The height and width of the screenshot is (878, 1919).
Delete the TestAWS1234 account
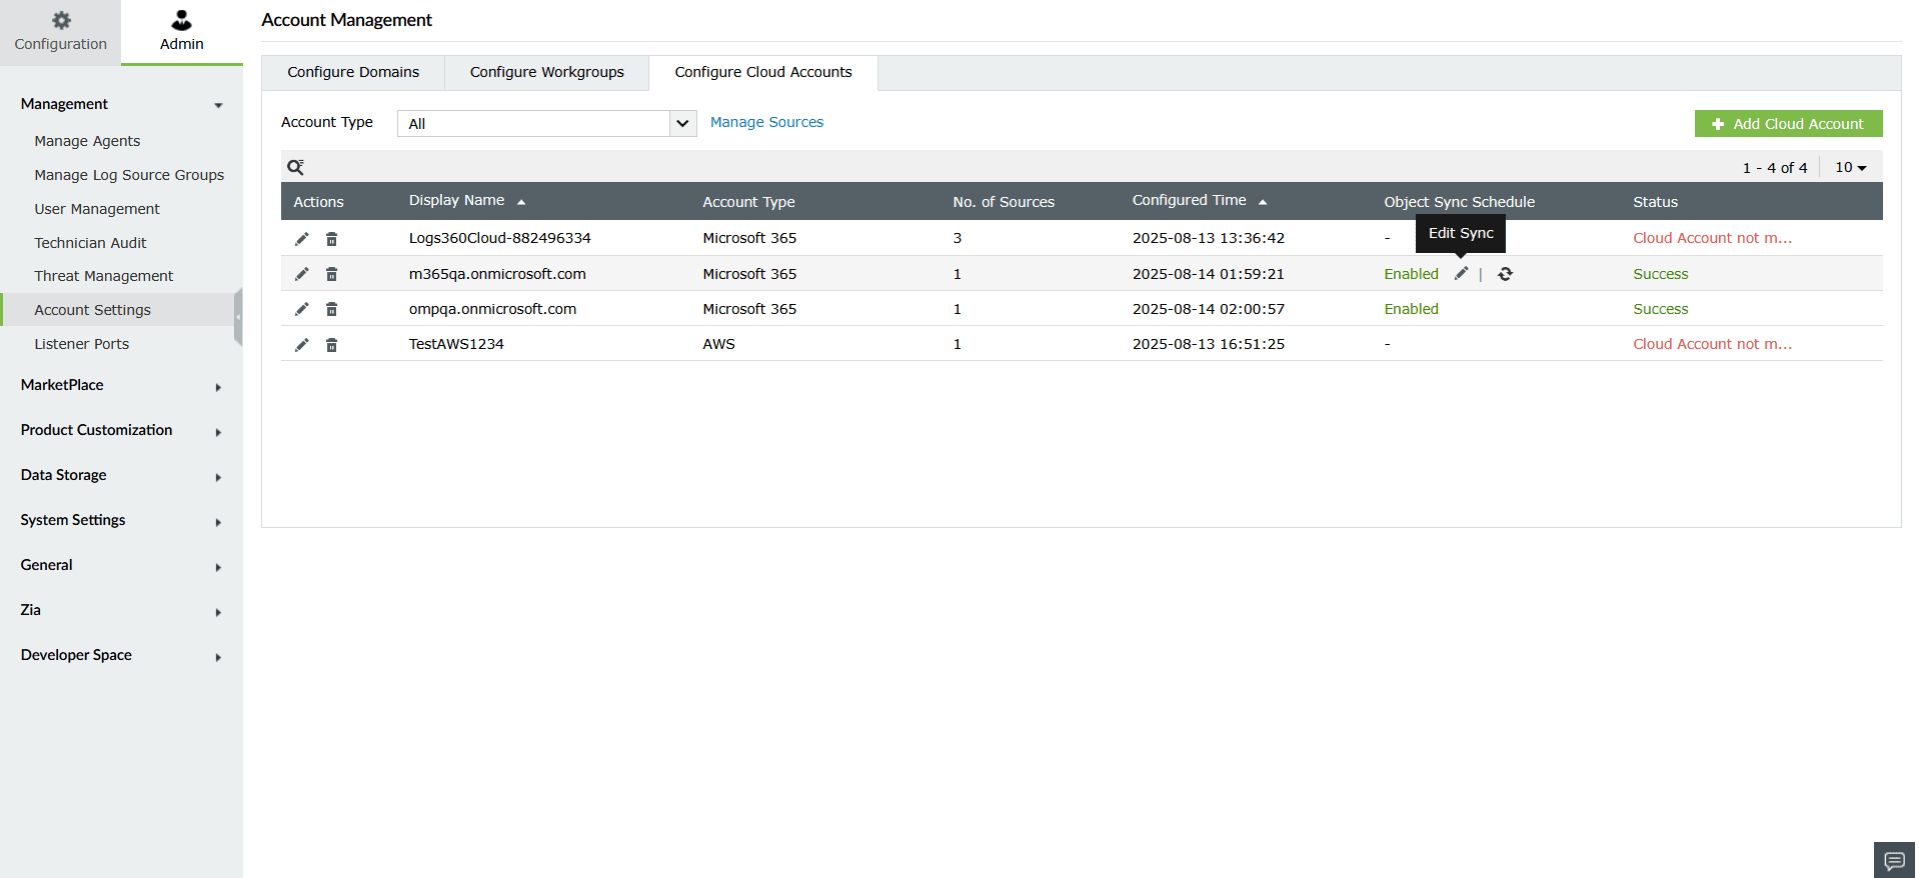click(x=332, y=345)
